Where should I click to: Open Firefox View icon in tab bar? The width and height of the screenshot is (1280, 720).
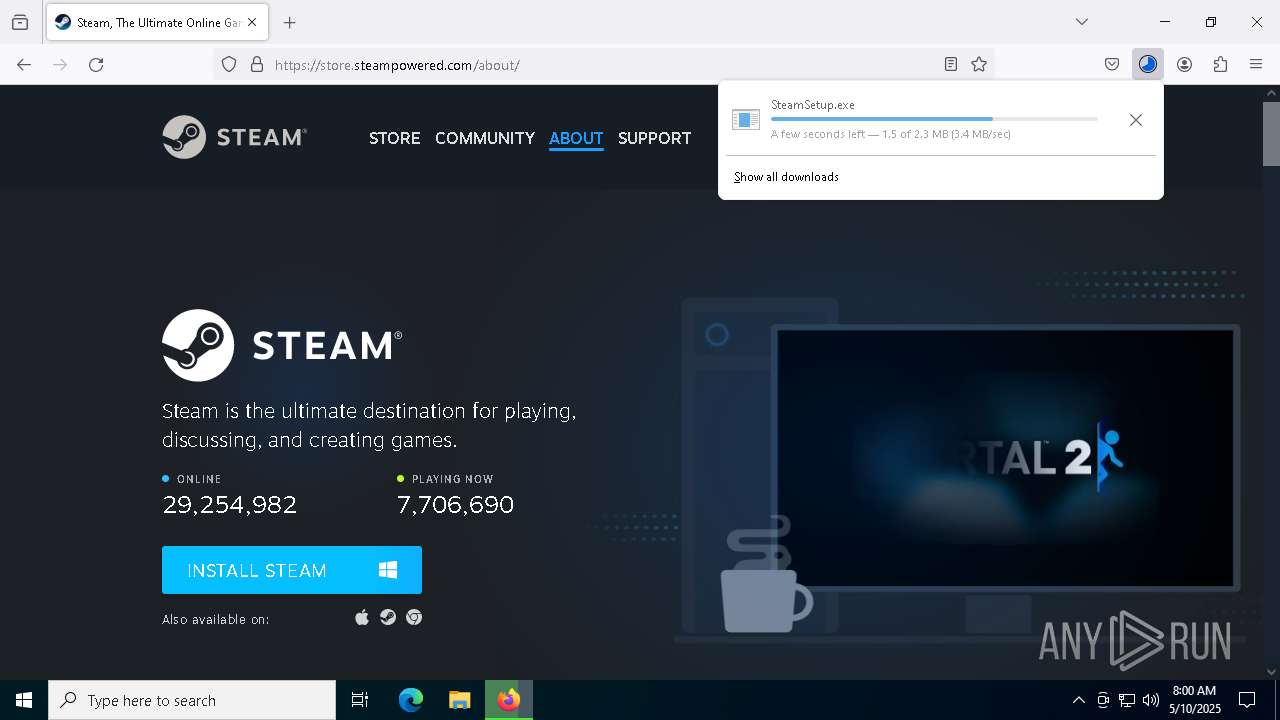[20, 22]
